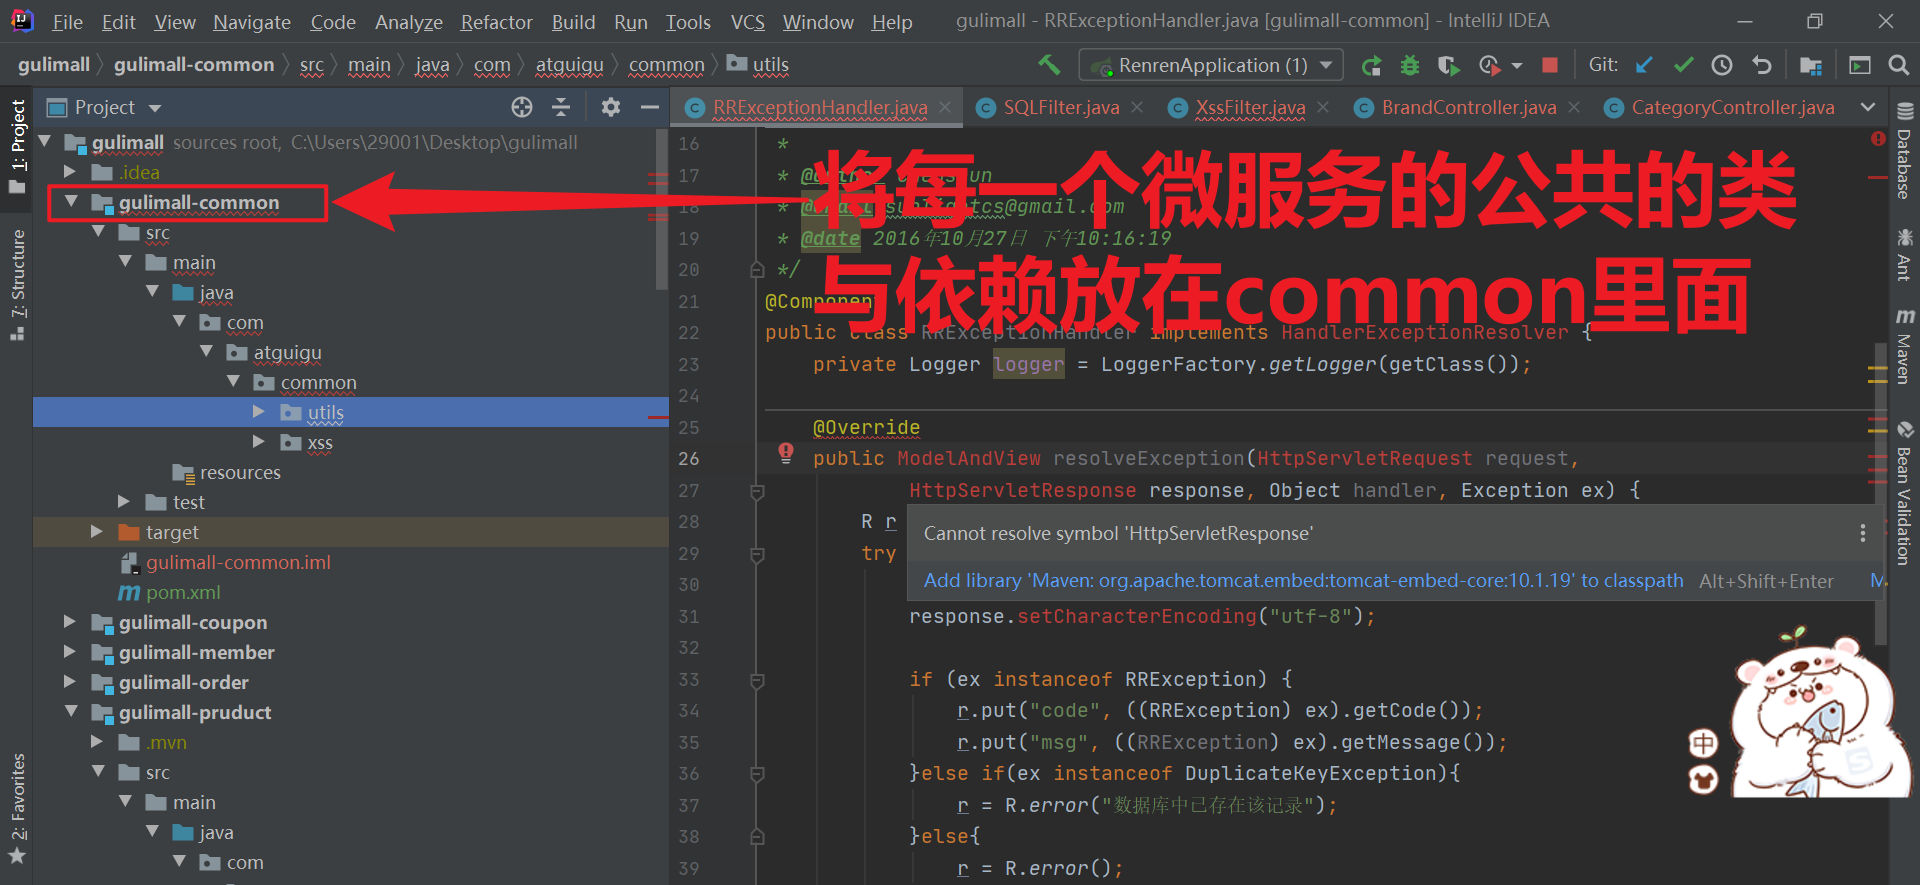Locate current file target icon

pos(522,107)
